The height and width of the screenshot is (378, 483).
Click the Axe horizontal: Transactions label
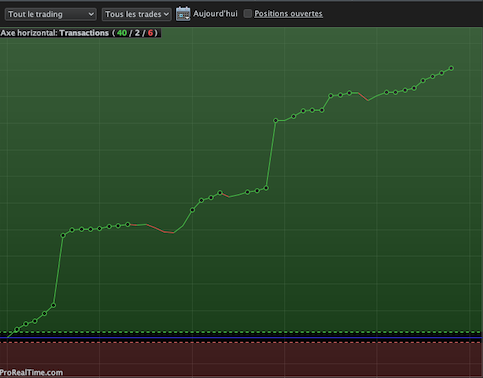(55, 33)
